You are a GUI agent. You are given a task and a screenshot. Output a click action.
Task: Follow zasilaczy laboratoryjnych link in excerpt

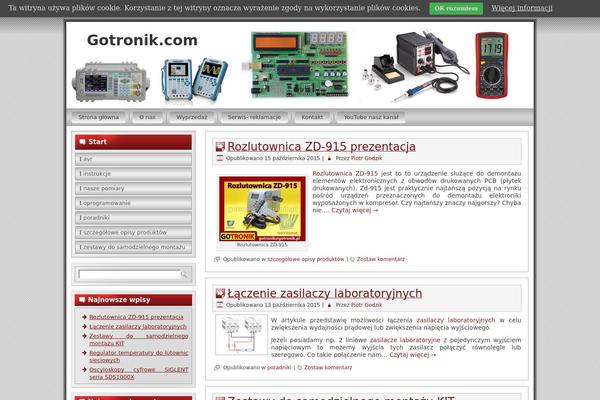(456, 320)
